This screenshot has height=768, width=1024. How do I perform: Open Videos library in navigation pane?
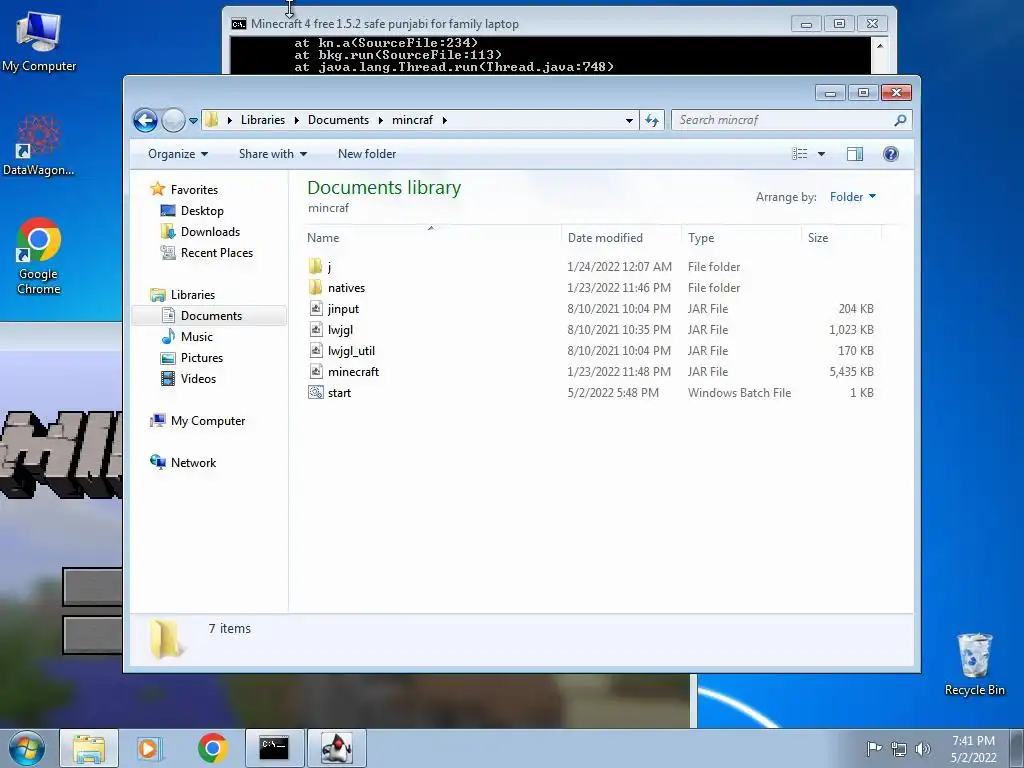pyautogui.click(x=198, y=379)
